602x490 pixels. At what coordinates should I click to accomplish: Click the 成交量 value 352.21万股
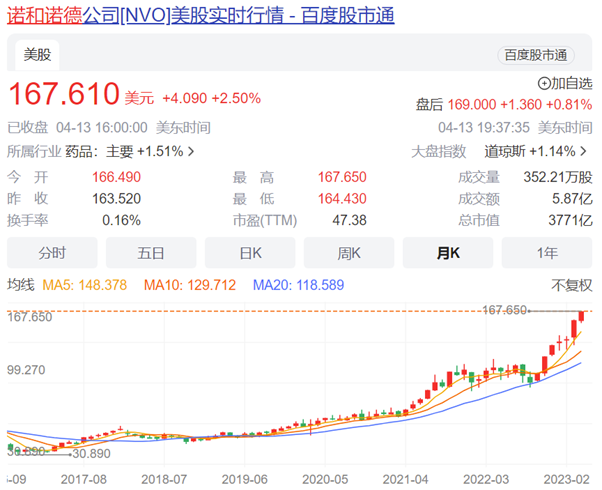pyautogui.click(x=558, y=177)
